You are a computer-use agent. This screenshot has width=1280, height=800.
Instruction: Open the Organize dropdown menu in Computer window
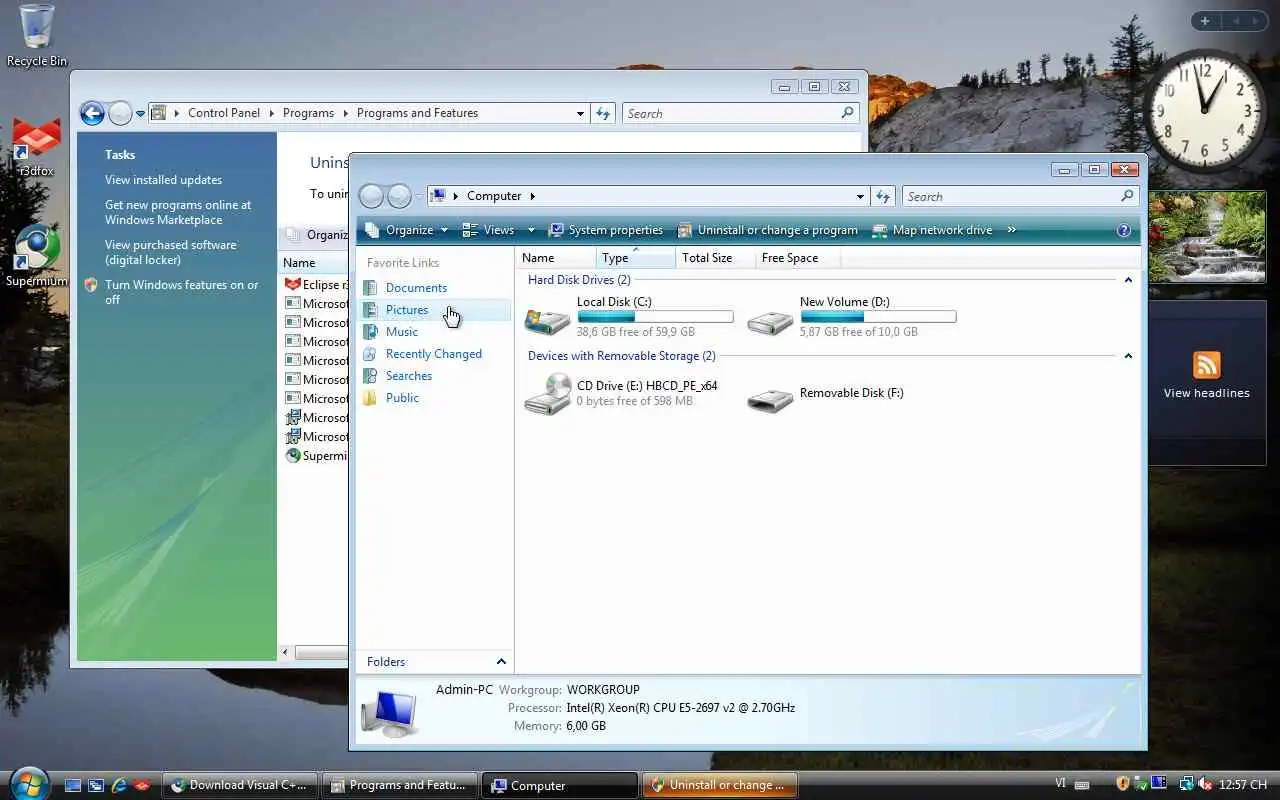406,230
